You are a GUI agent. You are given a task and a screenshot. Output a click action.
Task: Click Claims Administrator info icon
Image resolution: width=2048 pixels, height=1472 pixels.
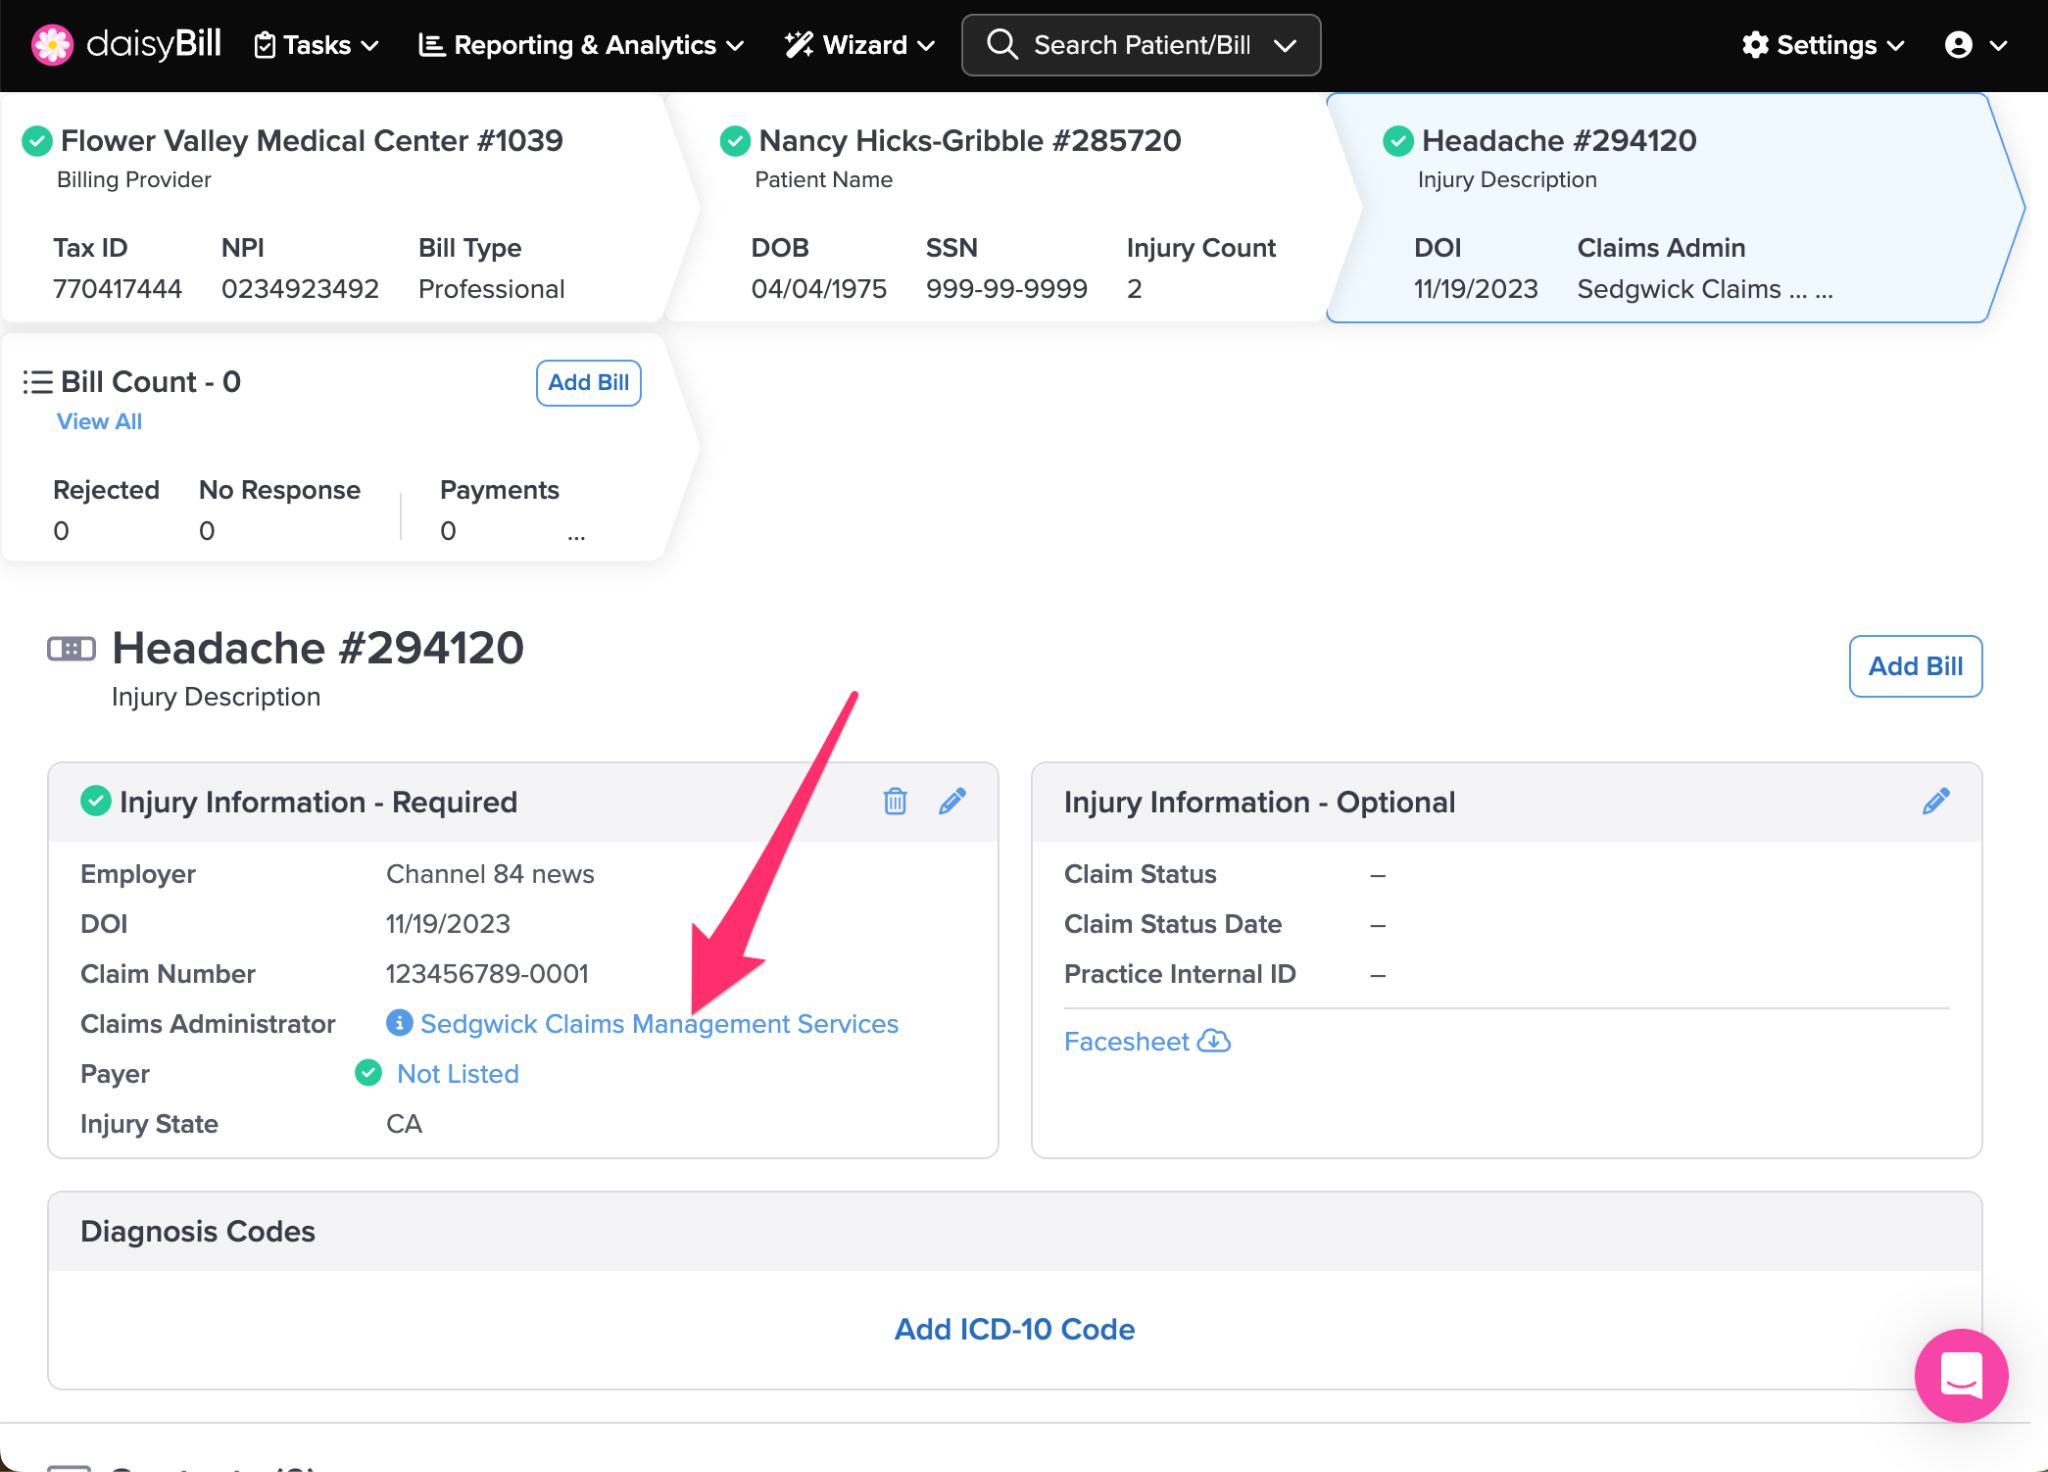[x=399, y=1023]
